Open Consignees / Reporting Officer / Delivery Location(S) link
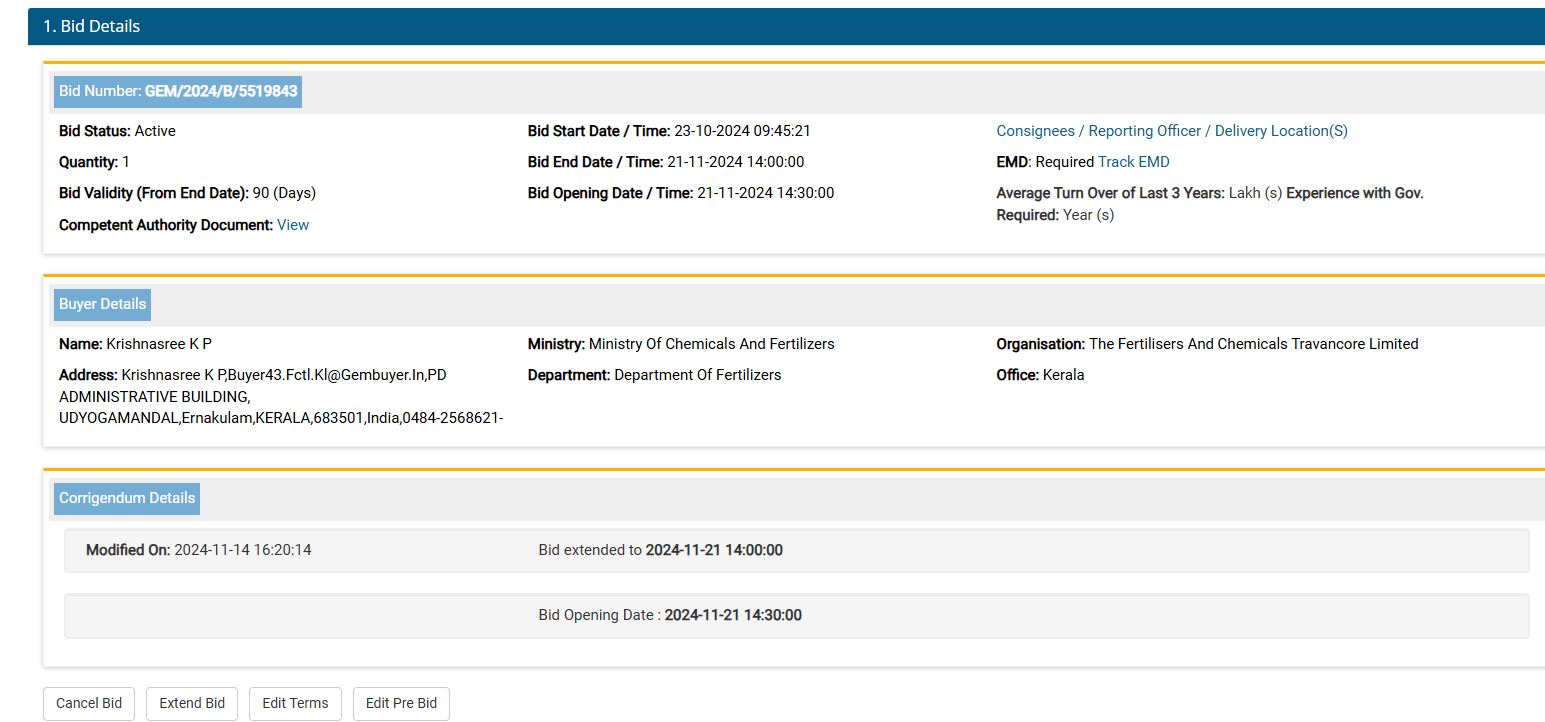Image resolution: width=1545 pixels, height=722 pixels. 1172,131
